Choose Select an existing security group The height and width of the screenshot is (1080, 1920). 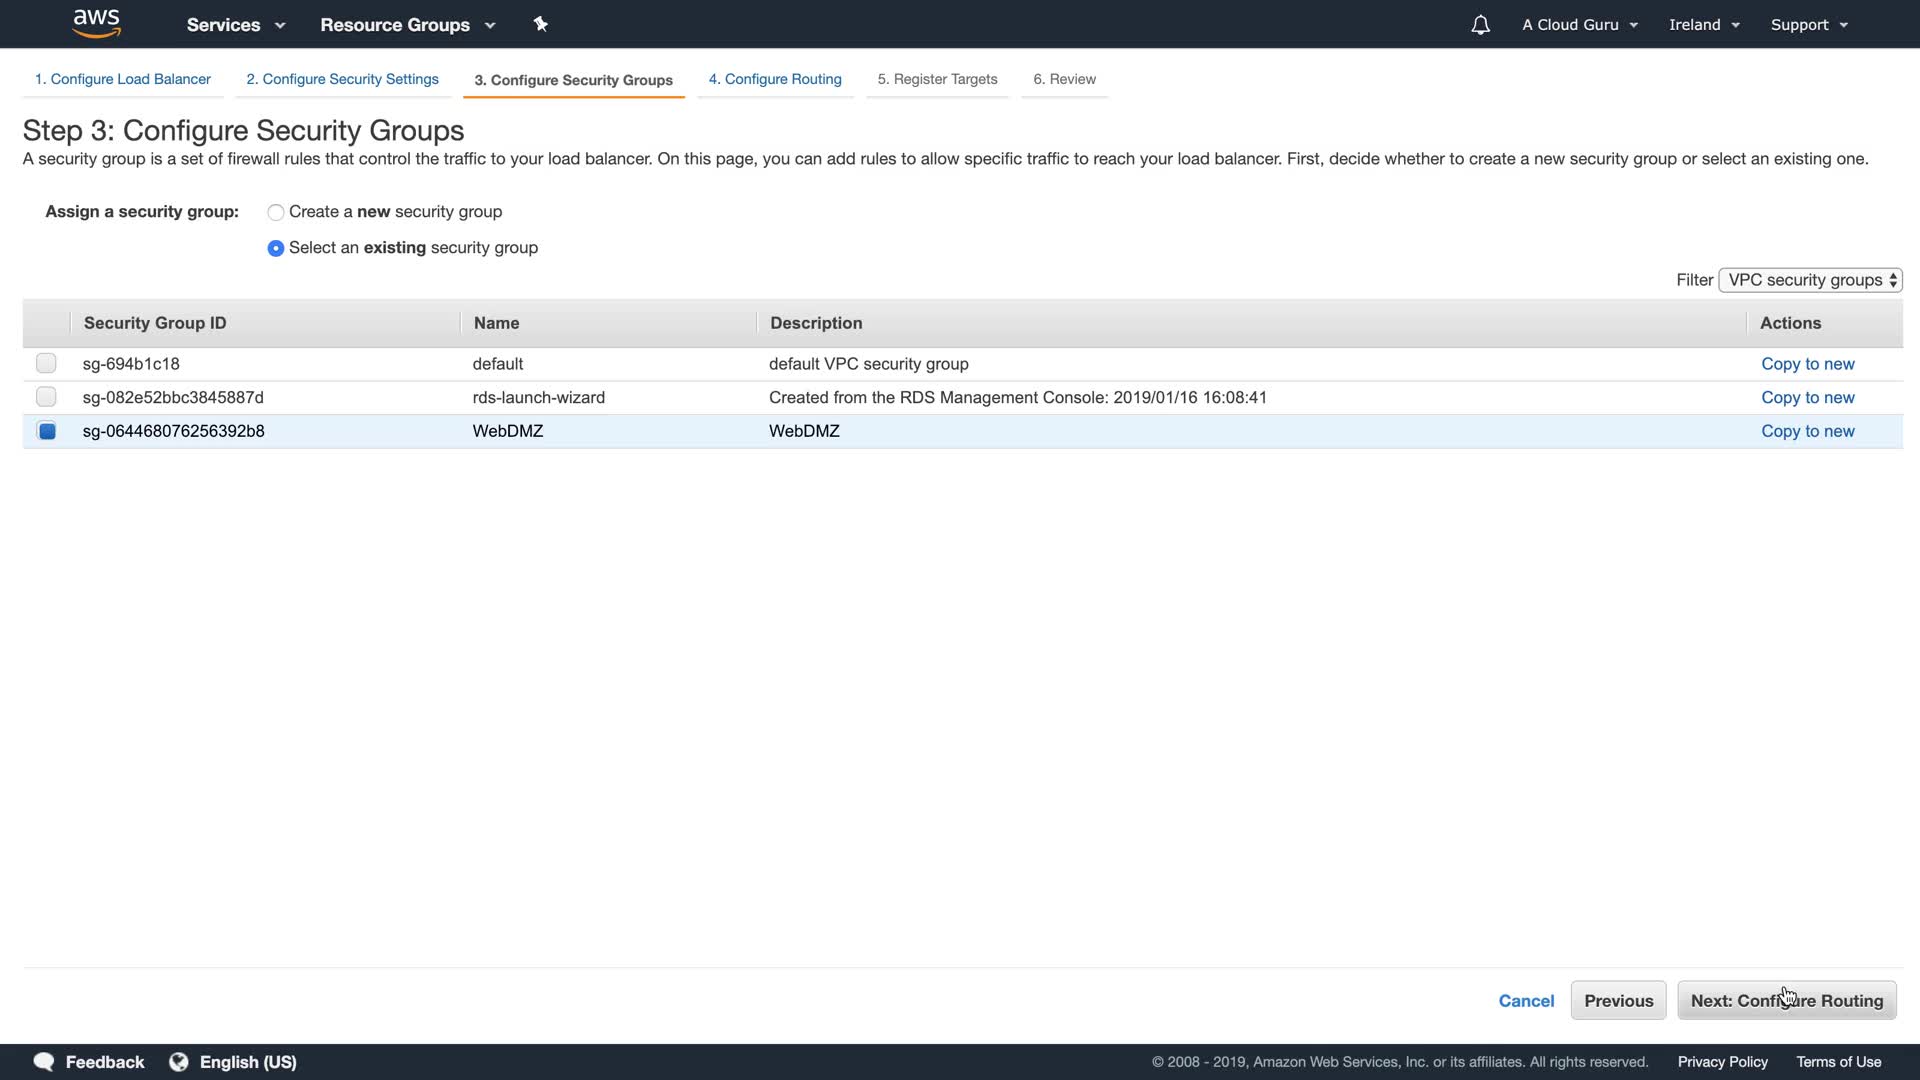point(276,248)
